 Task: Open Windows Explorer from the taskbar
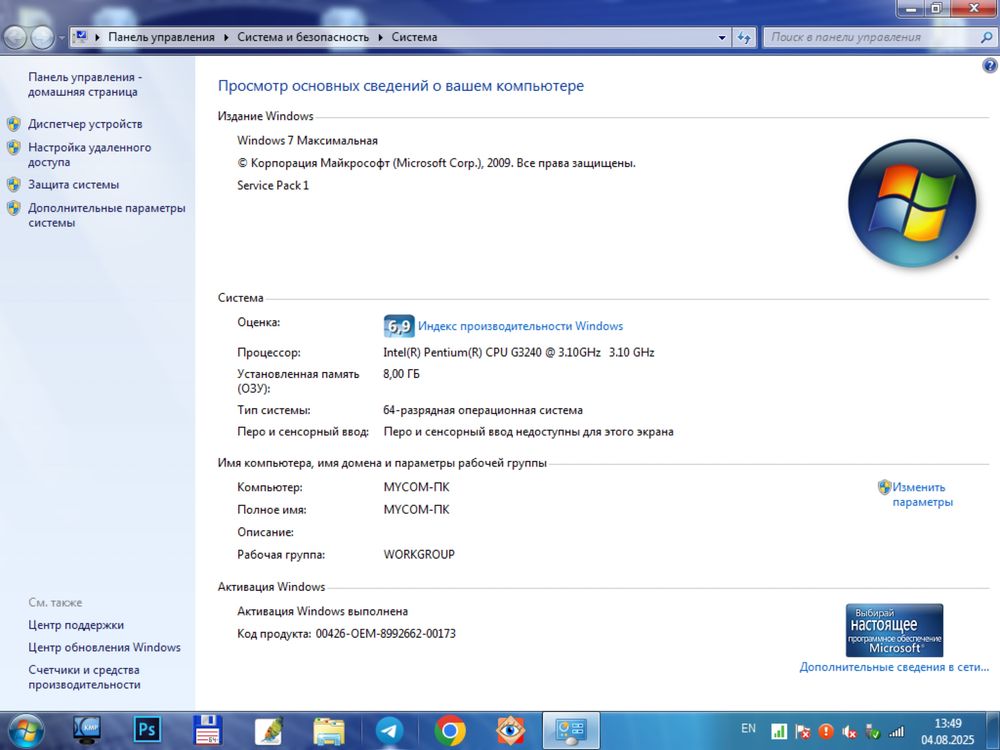pos(328,731)
